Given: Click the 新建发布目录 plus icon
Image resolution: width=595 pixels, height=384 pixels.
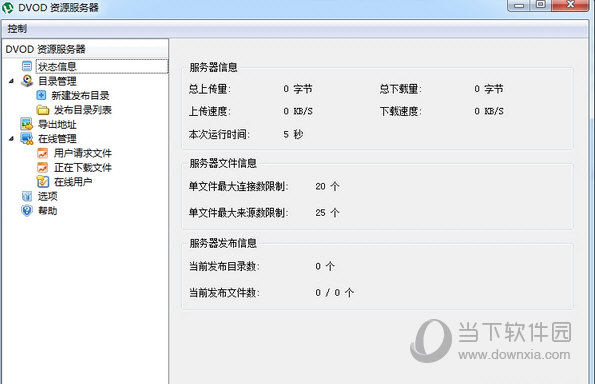Looking at the screenshot, I should 41,95.
